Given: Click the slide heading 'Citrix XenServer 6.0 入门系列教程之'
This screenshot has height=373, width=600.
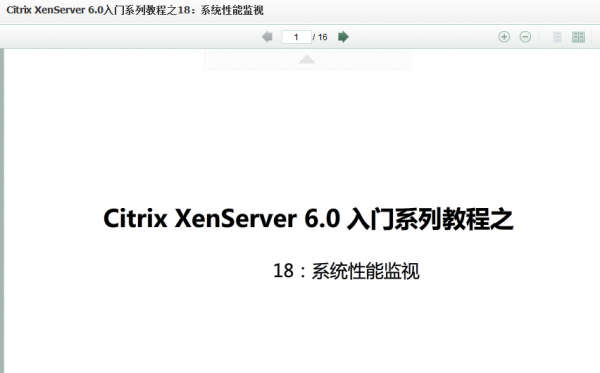Looking at the screenshot, I should pos(308,219).
